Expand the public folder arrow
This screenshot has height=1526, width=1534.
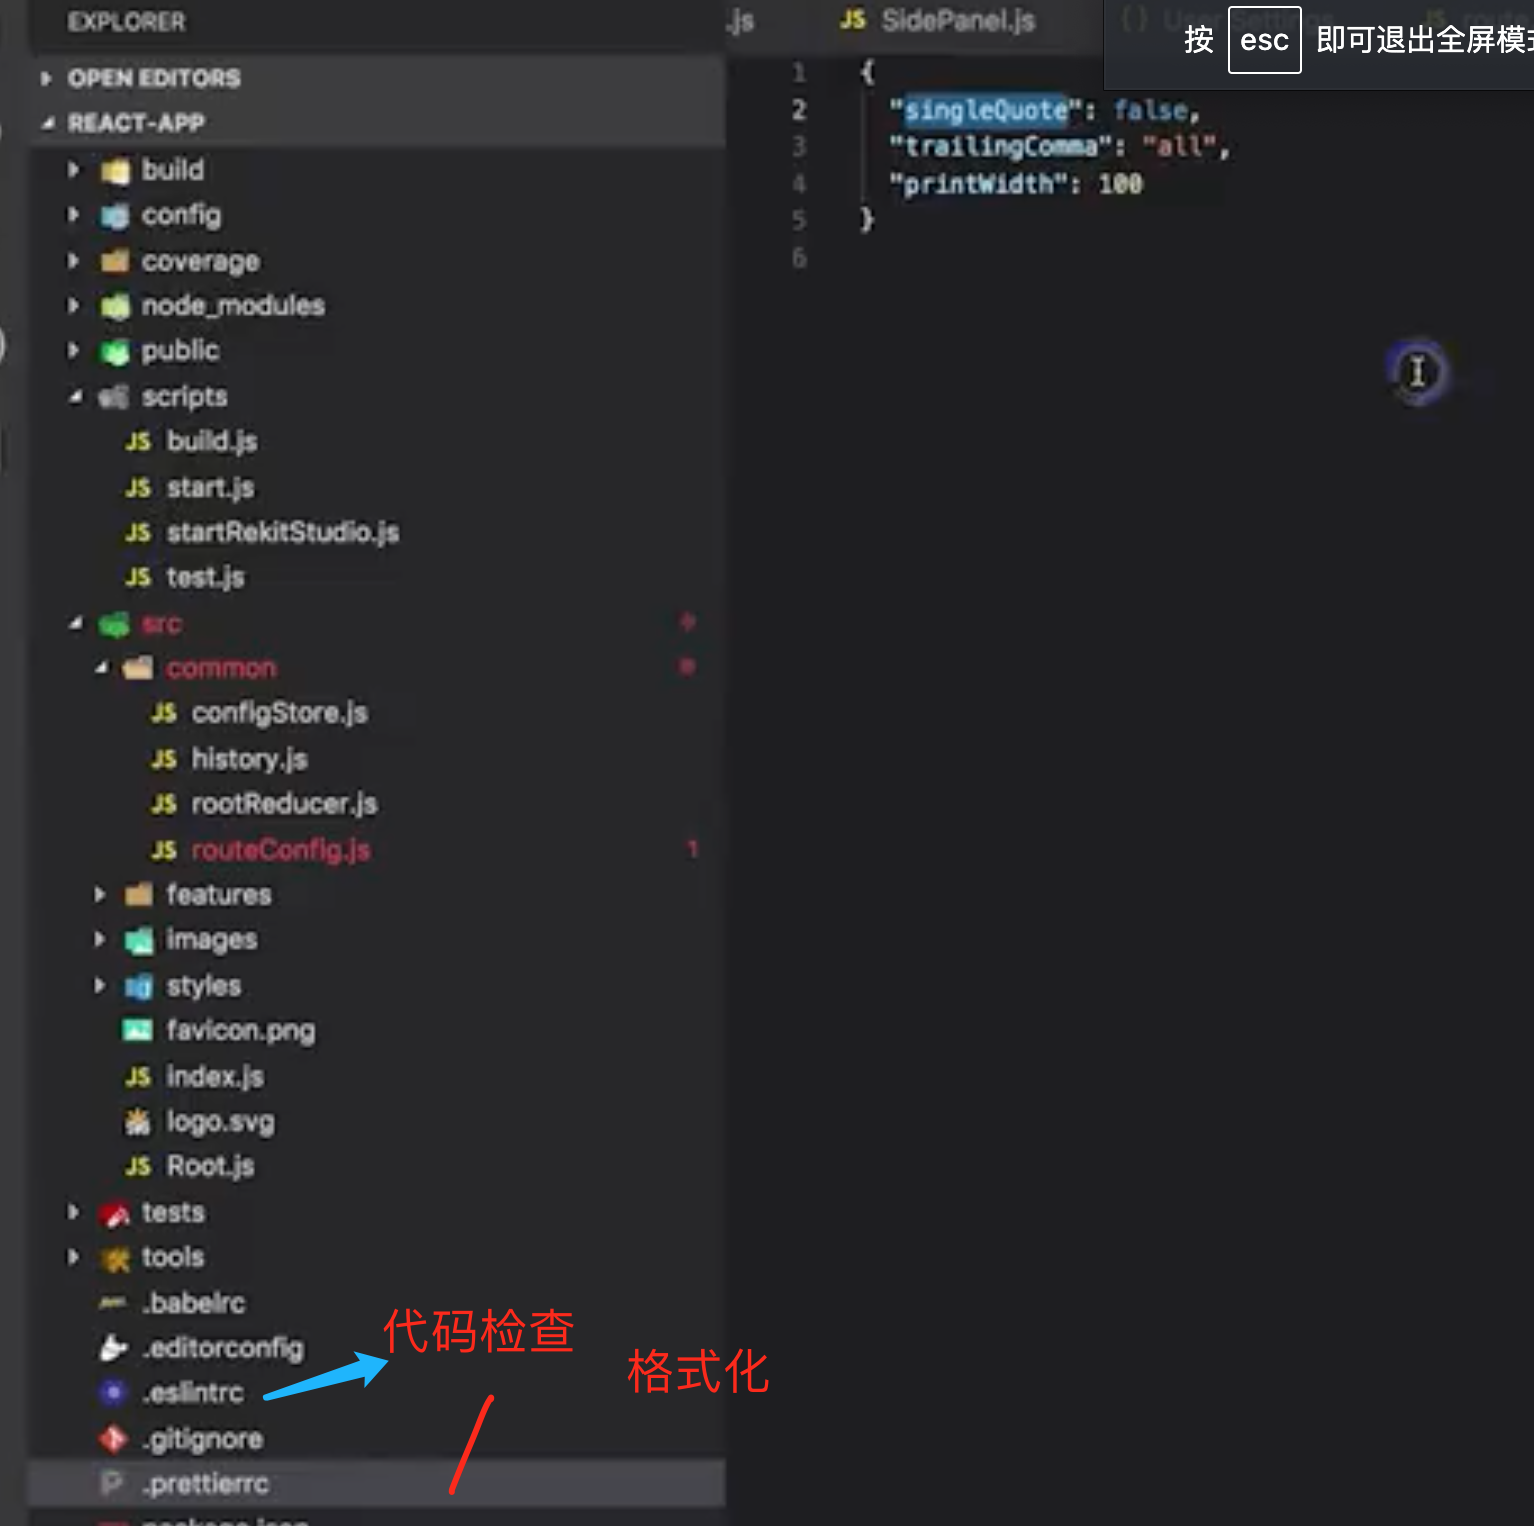coord(73,350)
